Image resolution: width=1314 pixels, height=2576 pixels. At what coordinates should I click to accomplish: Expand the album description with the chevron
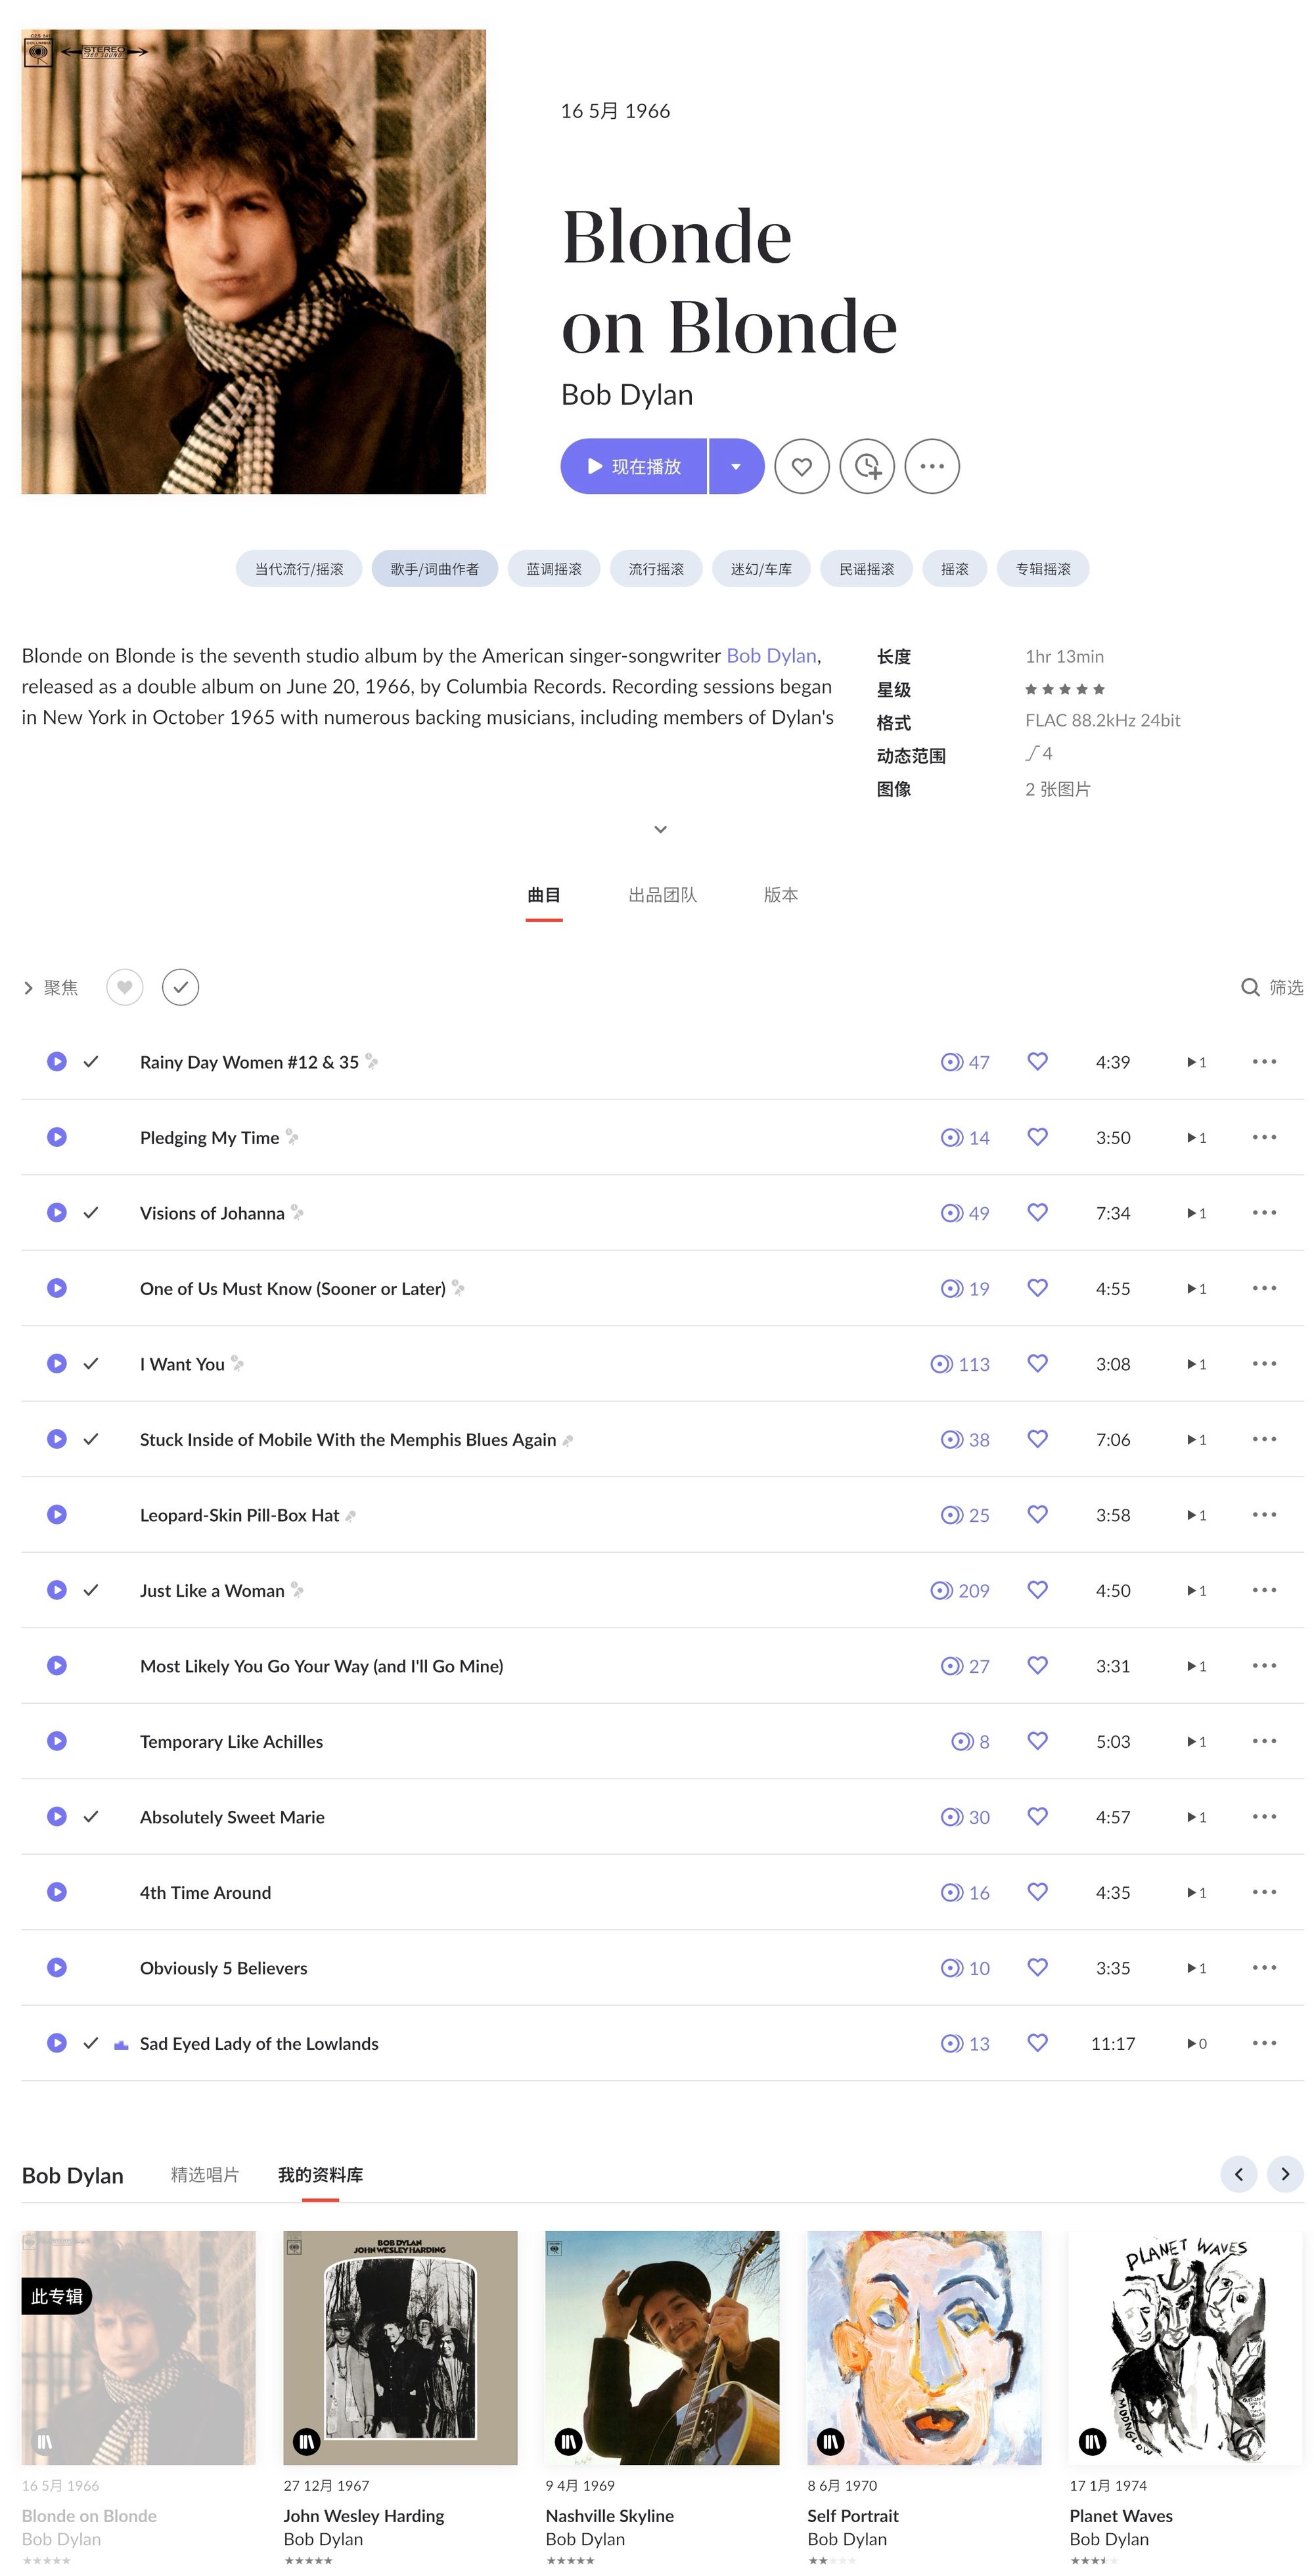pos(660,829)
